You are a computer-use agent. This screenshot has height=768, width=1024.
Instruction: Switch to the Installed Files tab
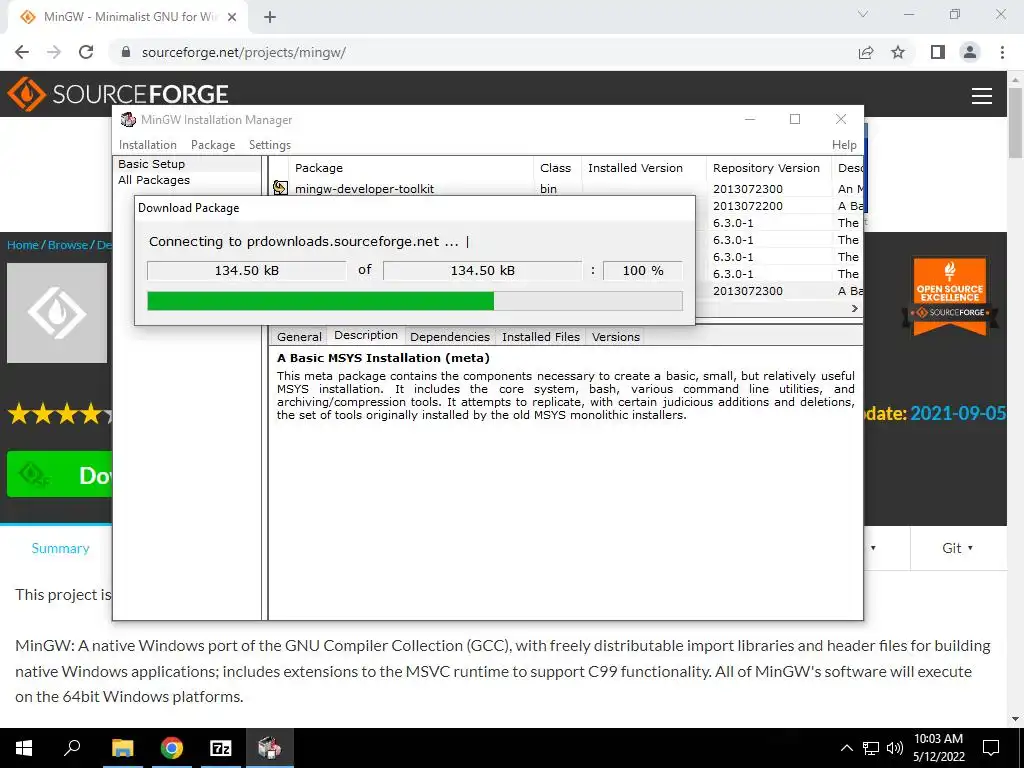pos(541,336)
